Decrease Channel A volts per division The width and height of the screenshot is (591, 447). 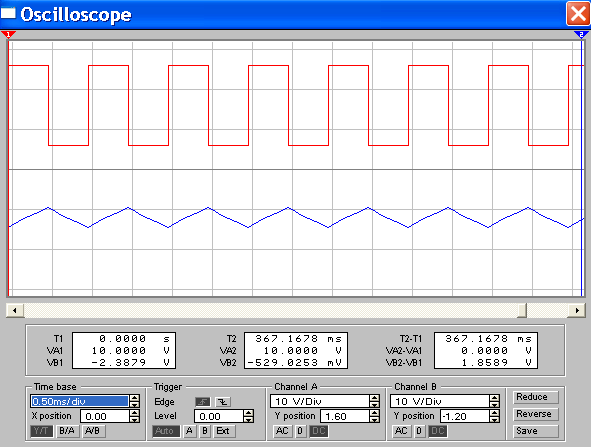[374, 404]
